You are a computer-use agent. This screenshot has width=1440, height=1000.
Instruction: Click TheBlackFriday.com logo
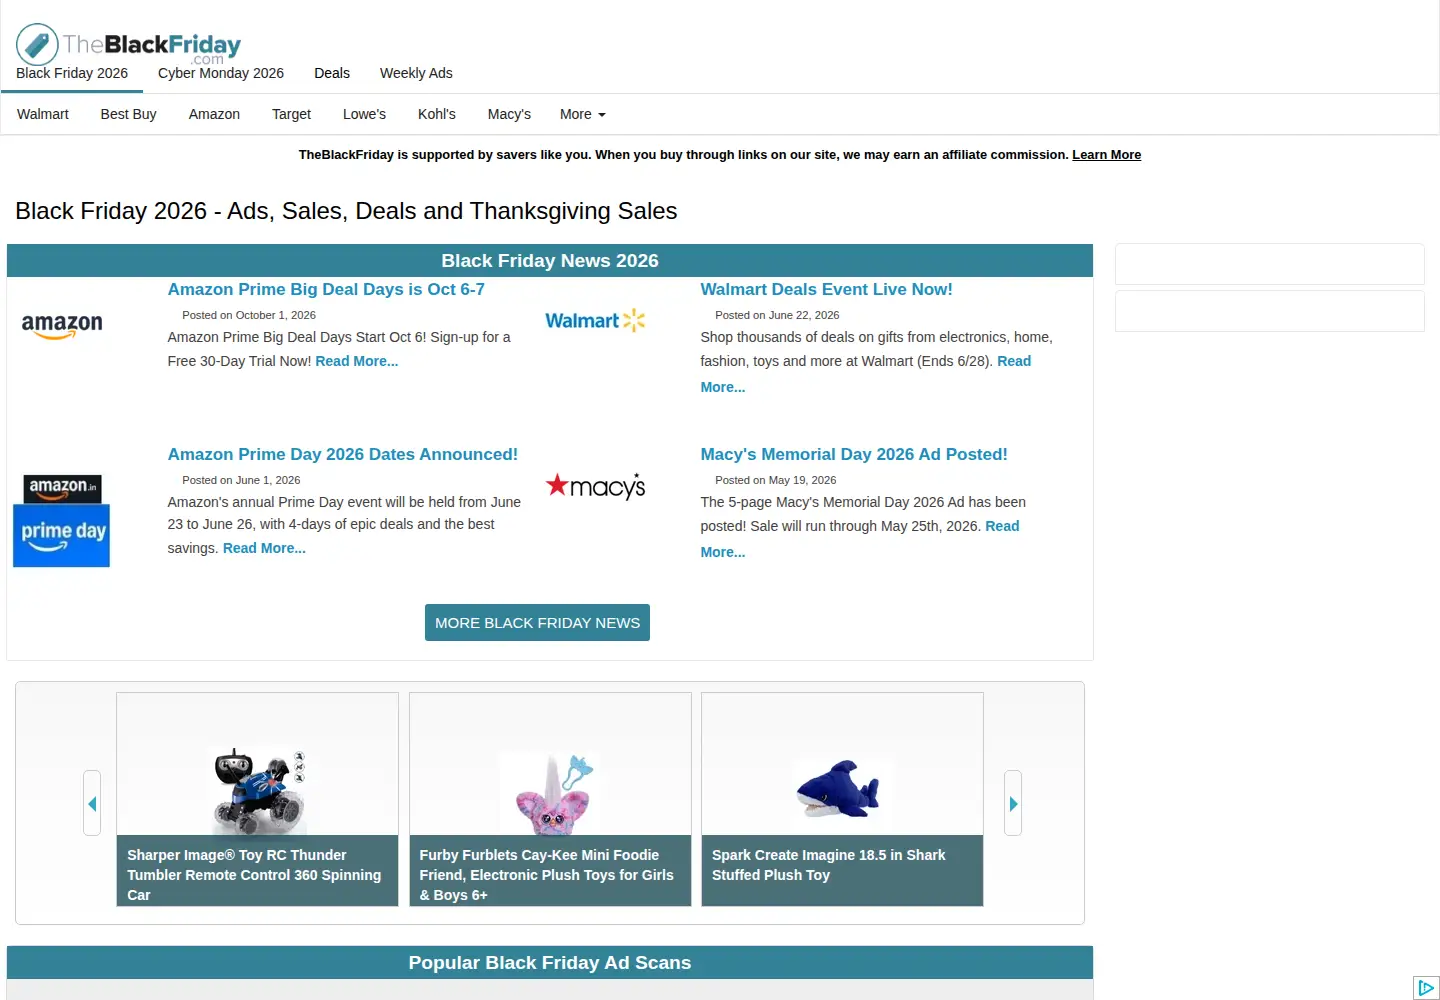129,44
